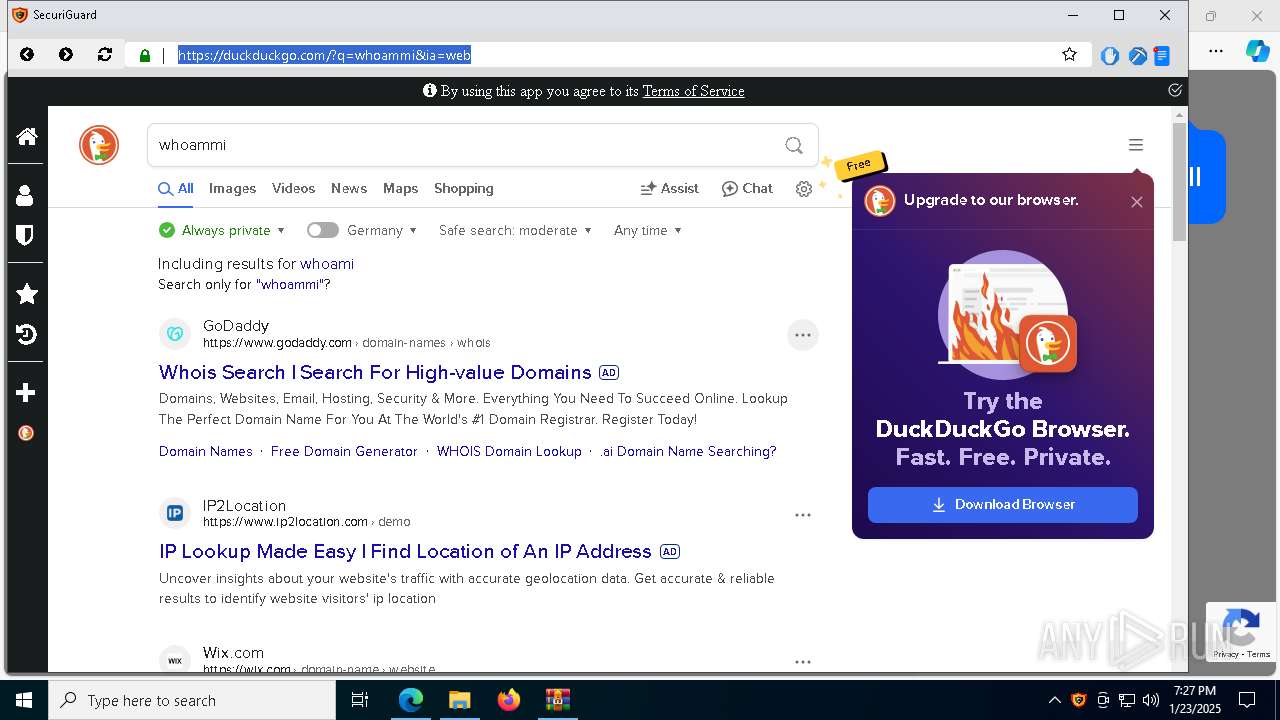Click the whoami suggested search link
The height and width of the screenshot is (720, 1280).
pyautogui.click(x=327, y=264)
